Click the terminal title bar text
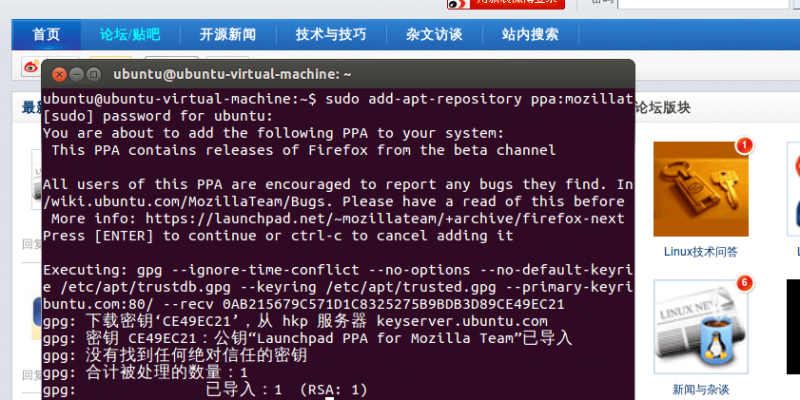 [x=232, y=74]
